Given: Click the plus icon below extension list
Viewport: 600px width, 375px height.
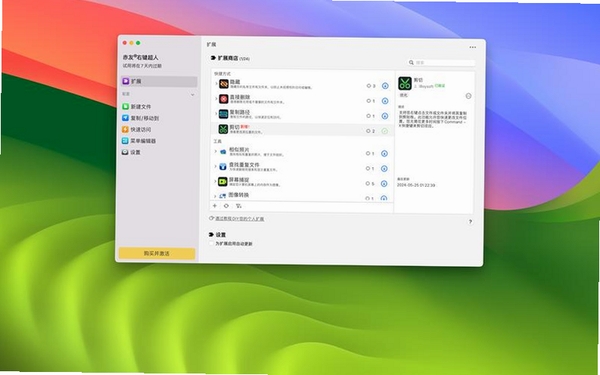Looking at the screenshot, I should click(x=215, y=206).
